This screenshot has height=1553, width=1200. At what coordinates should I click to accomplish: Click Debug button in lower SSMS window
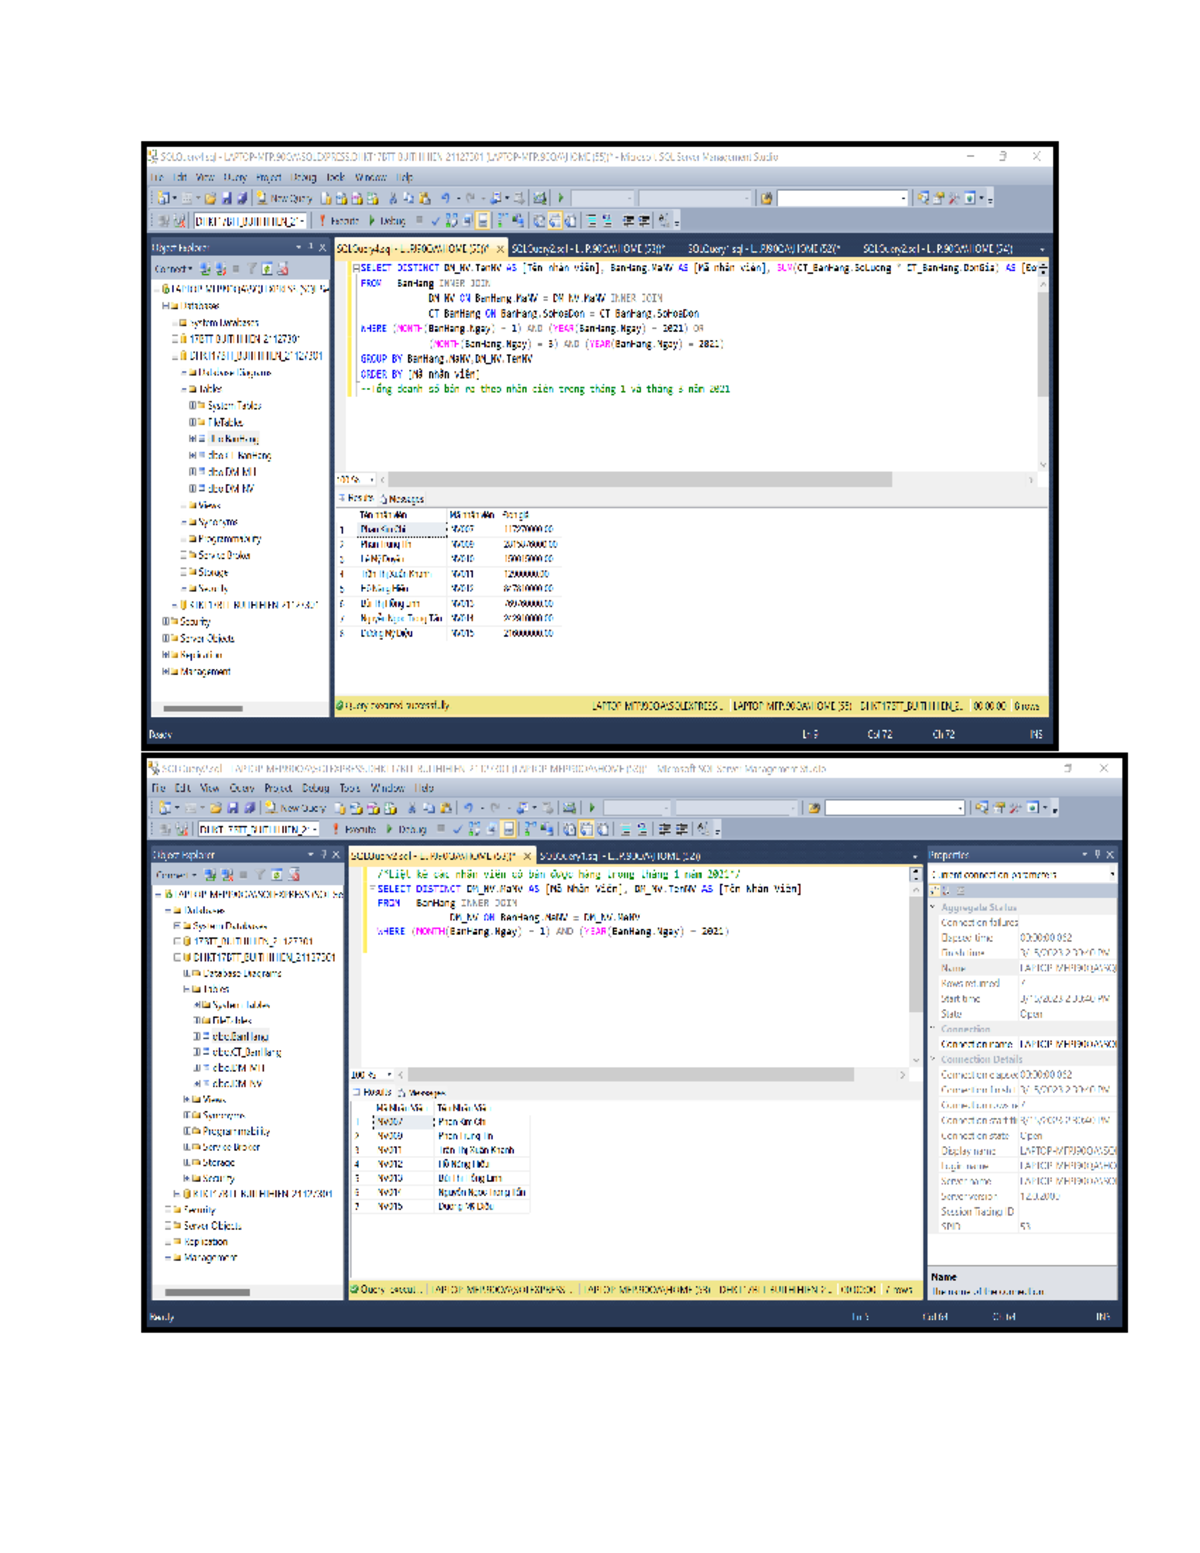click(x=405, y=829)
